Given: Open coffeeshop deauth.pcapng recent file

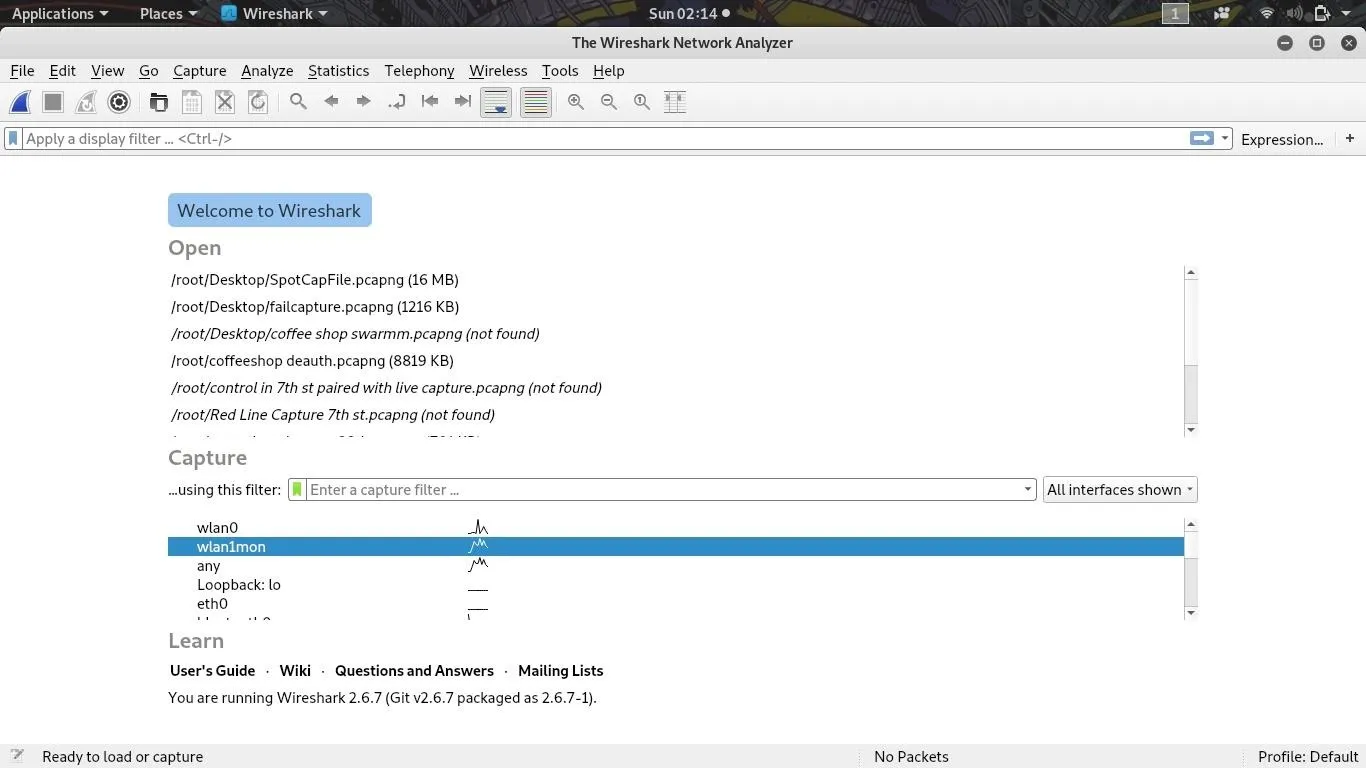Looking at the screenshot, I should point(312,361).
